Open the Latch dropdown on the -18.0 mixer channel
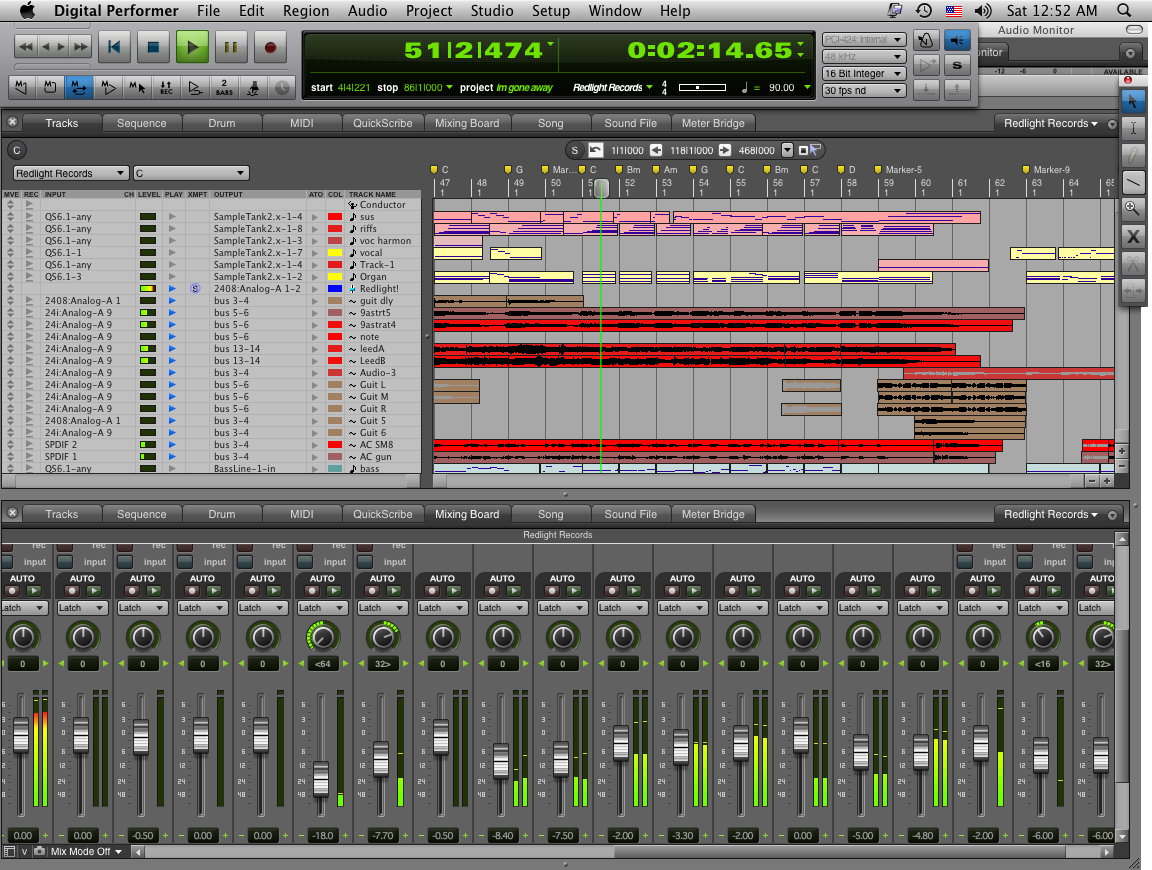1152x870 pixels. tap(322, 608)
